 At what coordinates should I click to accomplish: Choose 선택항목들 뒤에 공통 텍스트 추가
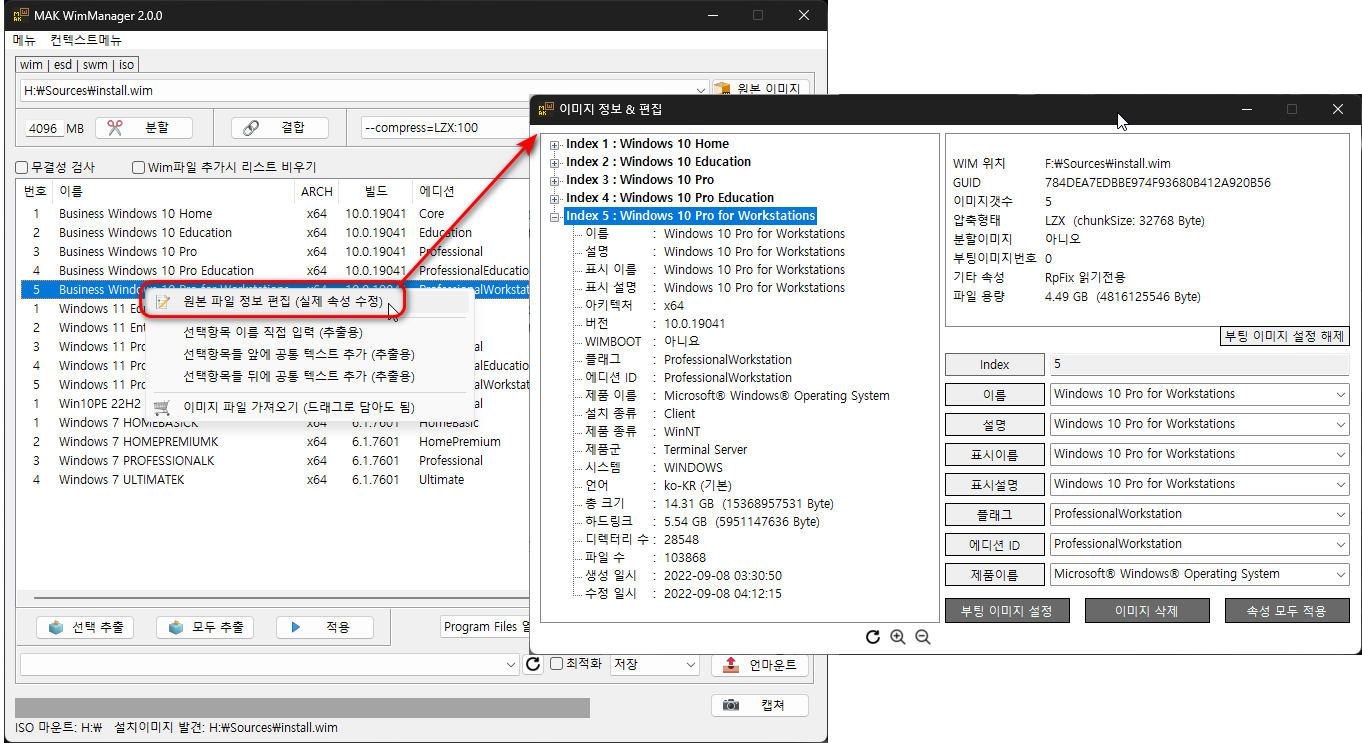pos(307,376)
